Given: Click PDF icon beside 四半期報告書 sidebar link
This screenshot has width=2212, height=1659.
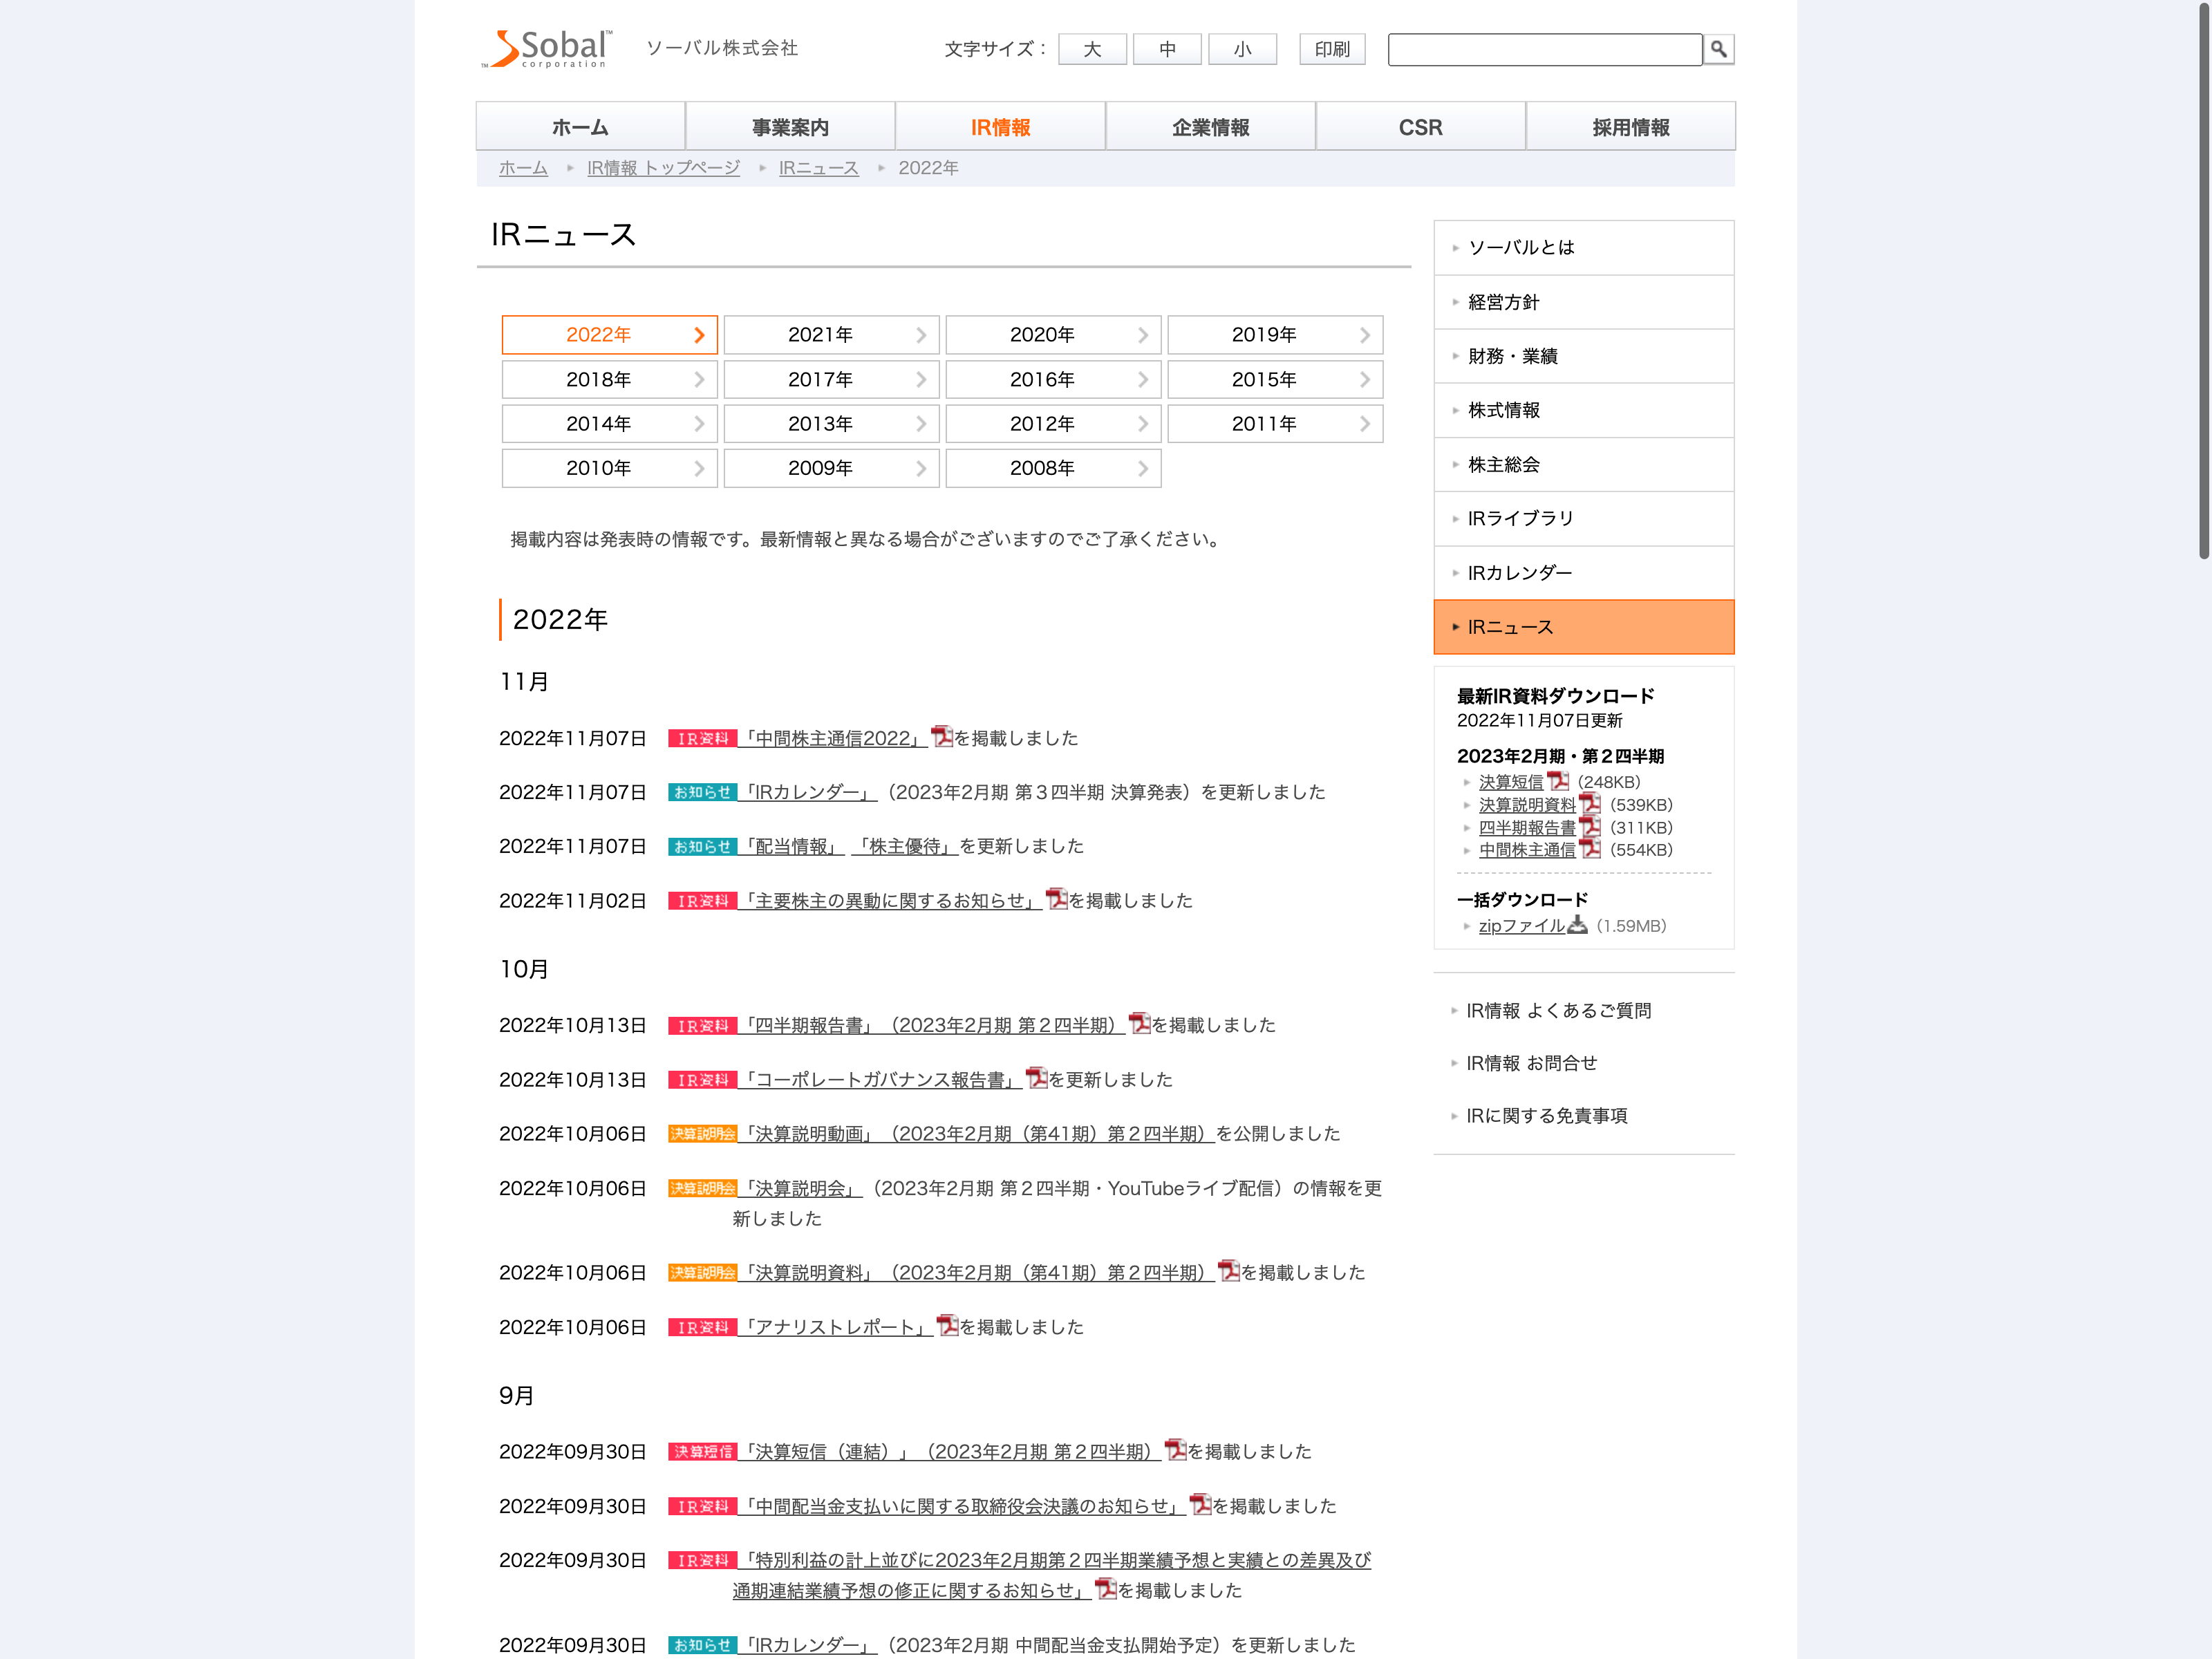Looking at the screenshot, I should (x=1589, y=827).
